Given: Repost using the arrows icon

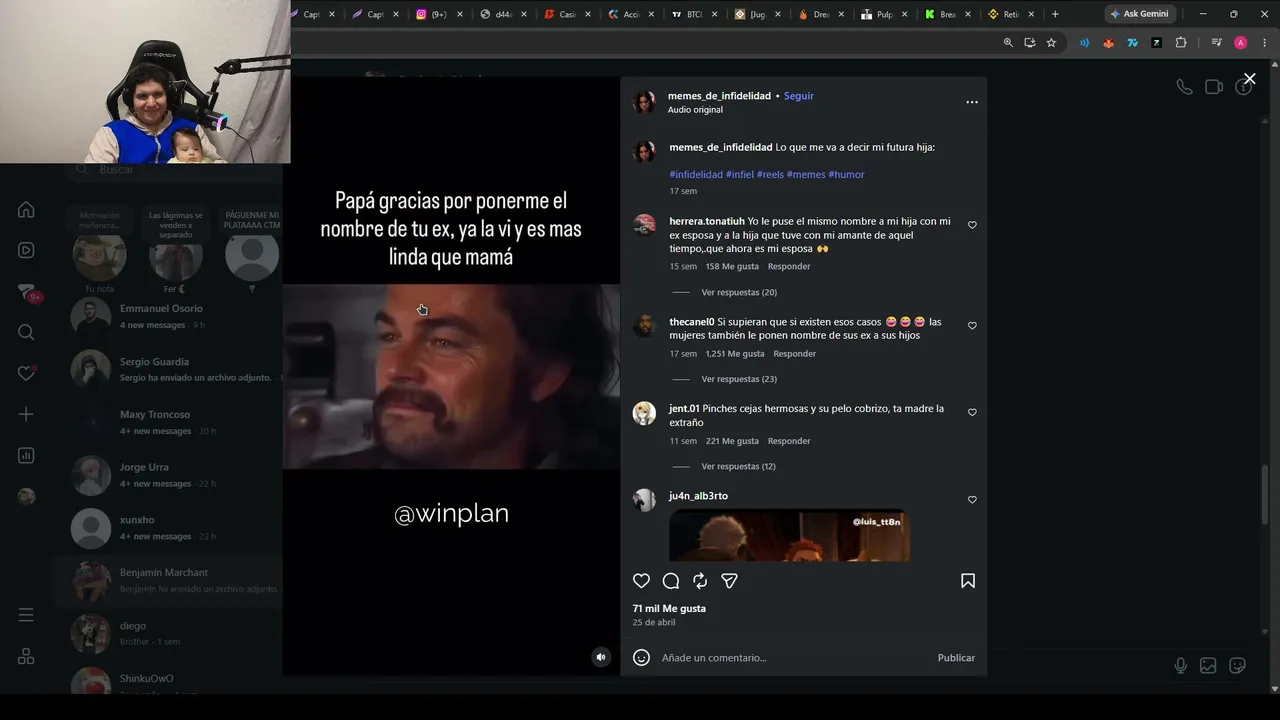Looking at the screenshot, I should point(700,581).
